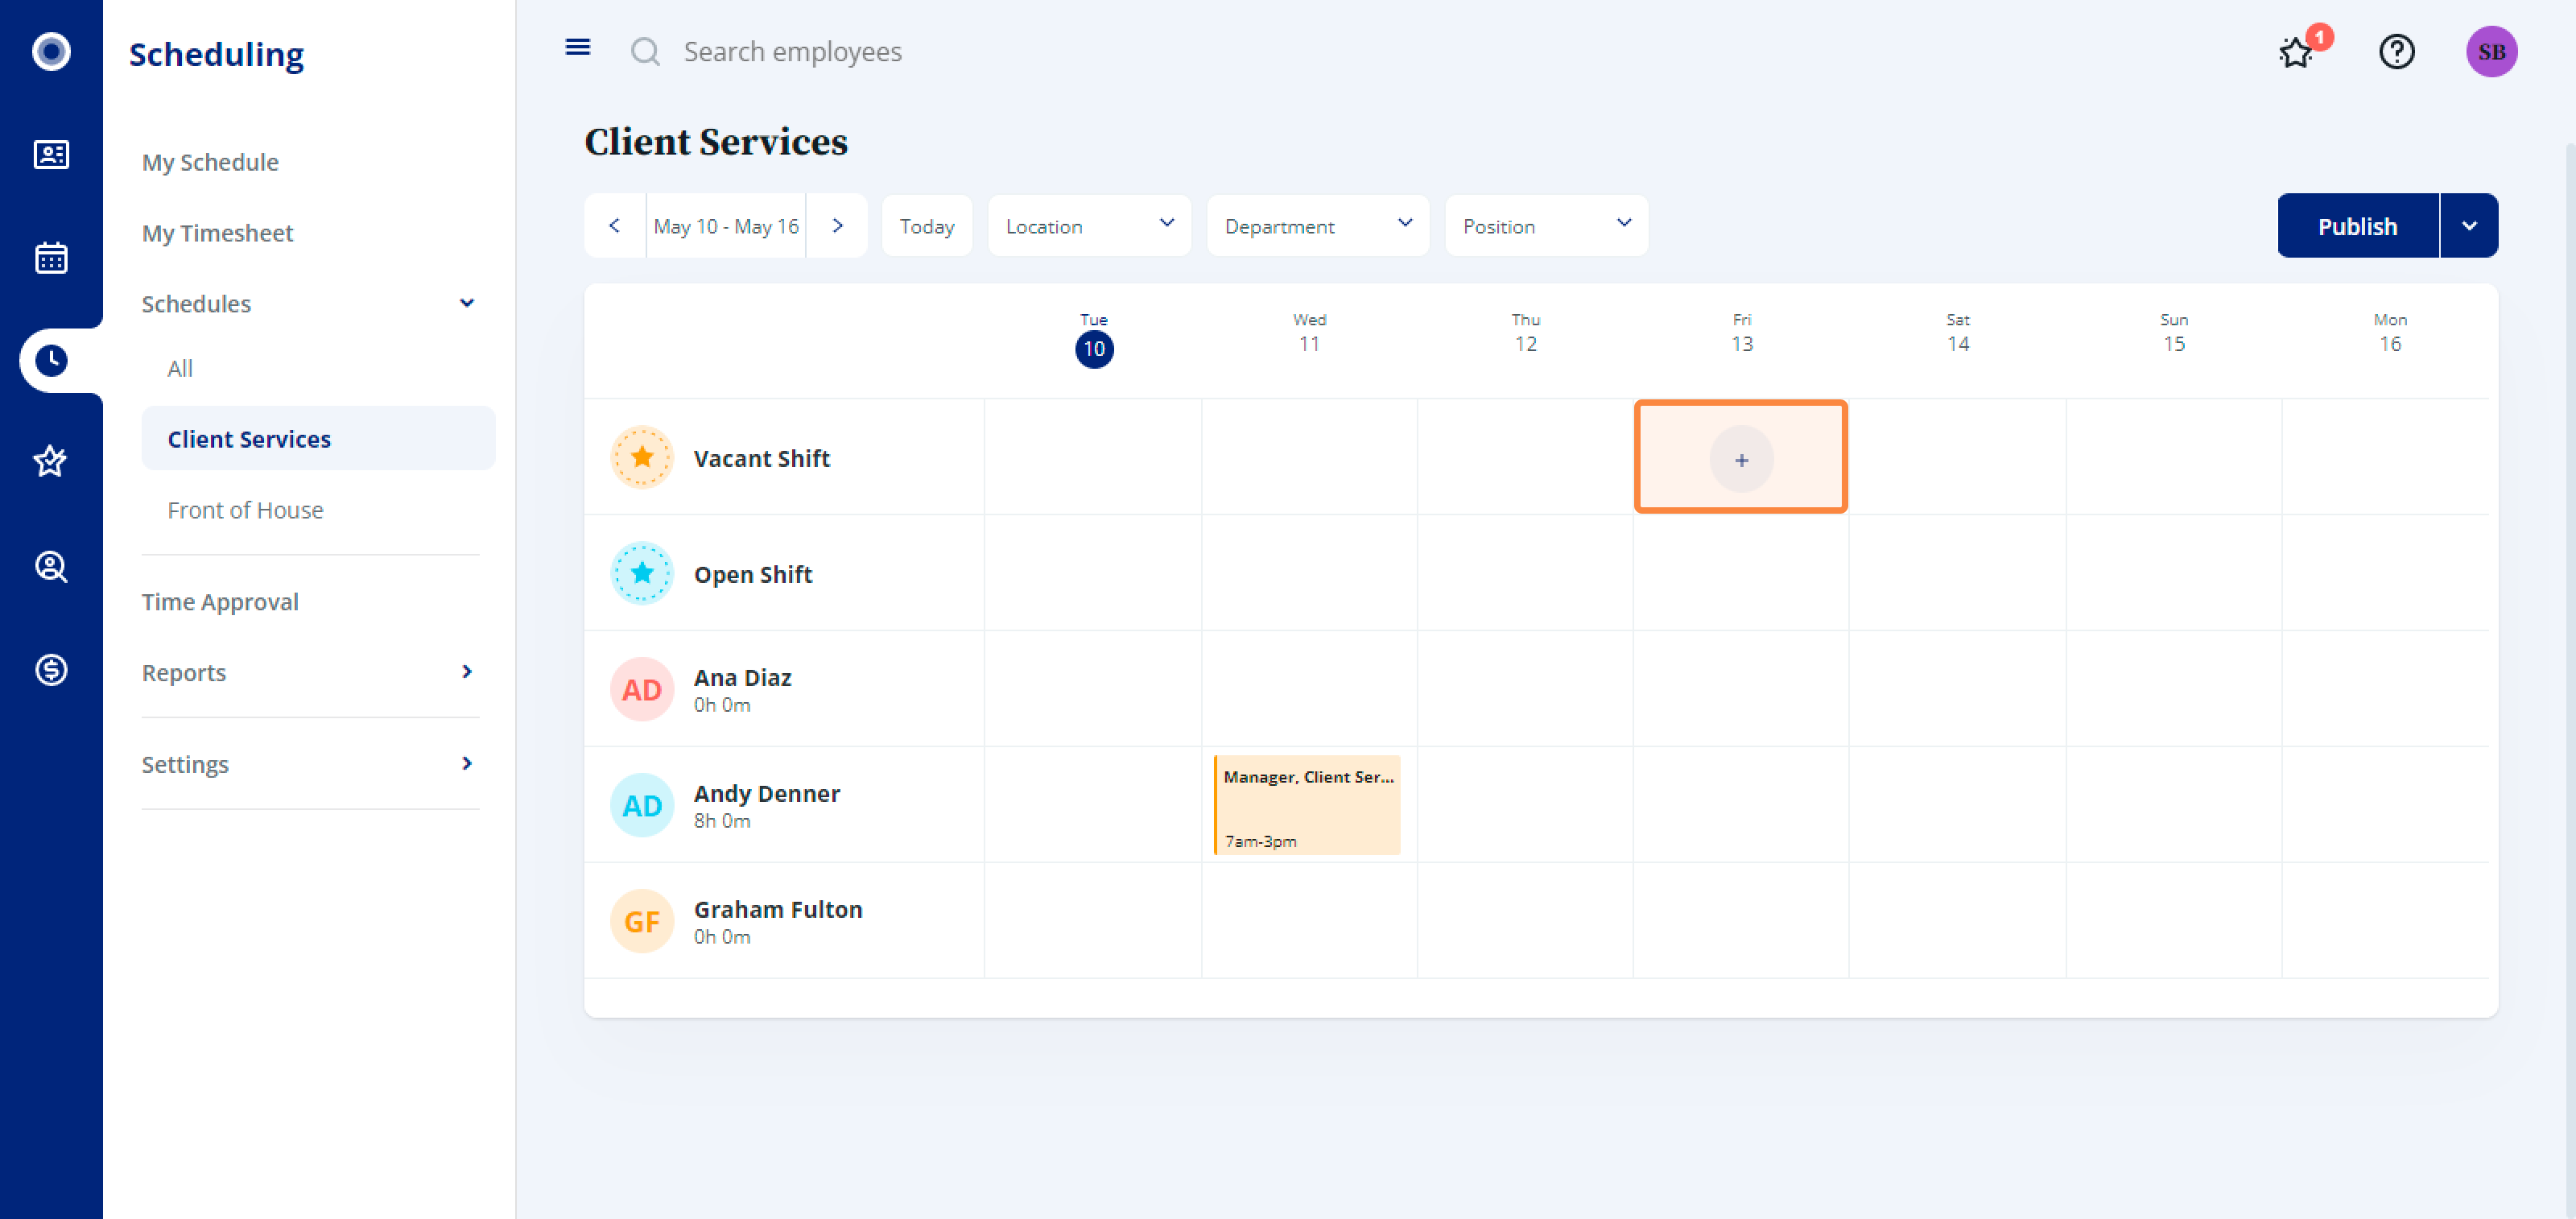Viewport: 2576px width, 1219px height.
Task: Select the Client Services schedule
Action: pos(318,438)
